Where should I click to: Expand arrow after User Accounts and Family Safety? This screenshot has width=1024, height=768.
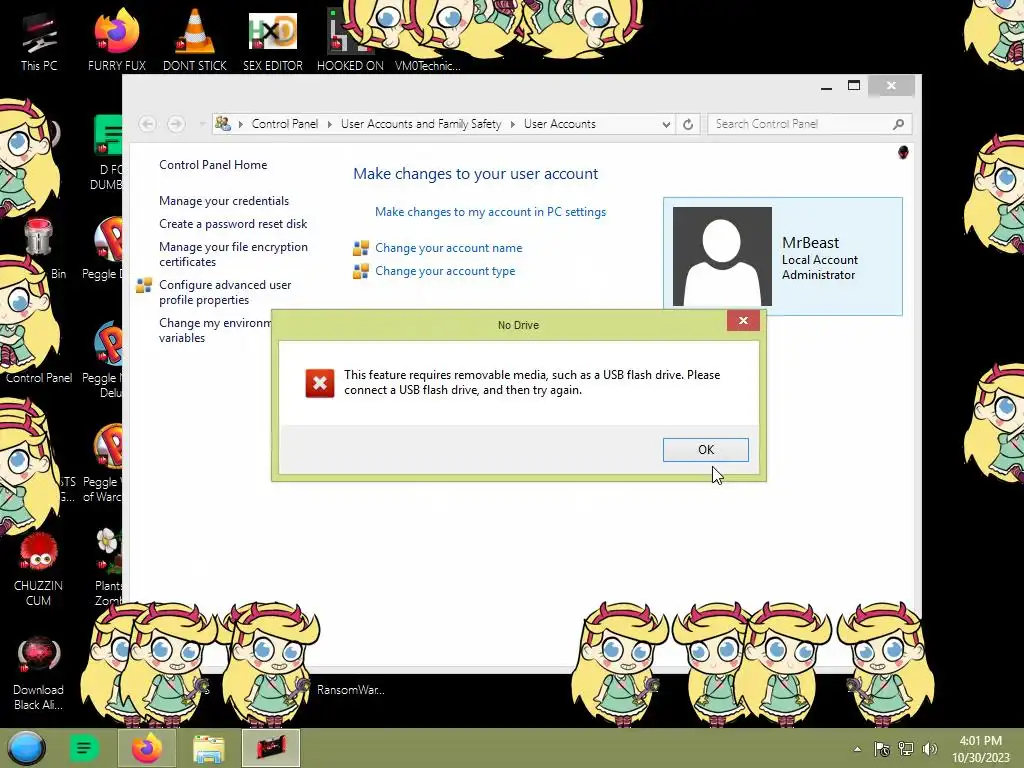point(513,124)
